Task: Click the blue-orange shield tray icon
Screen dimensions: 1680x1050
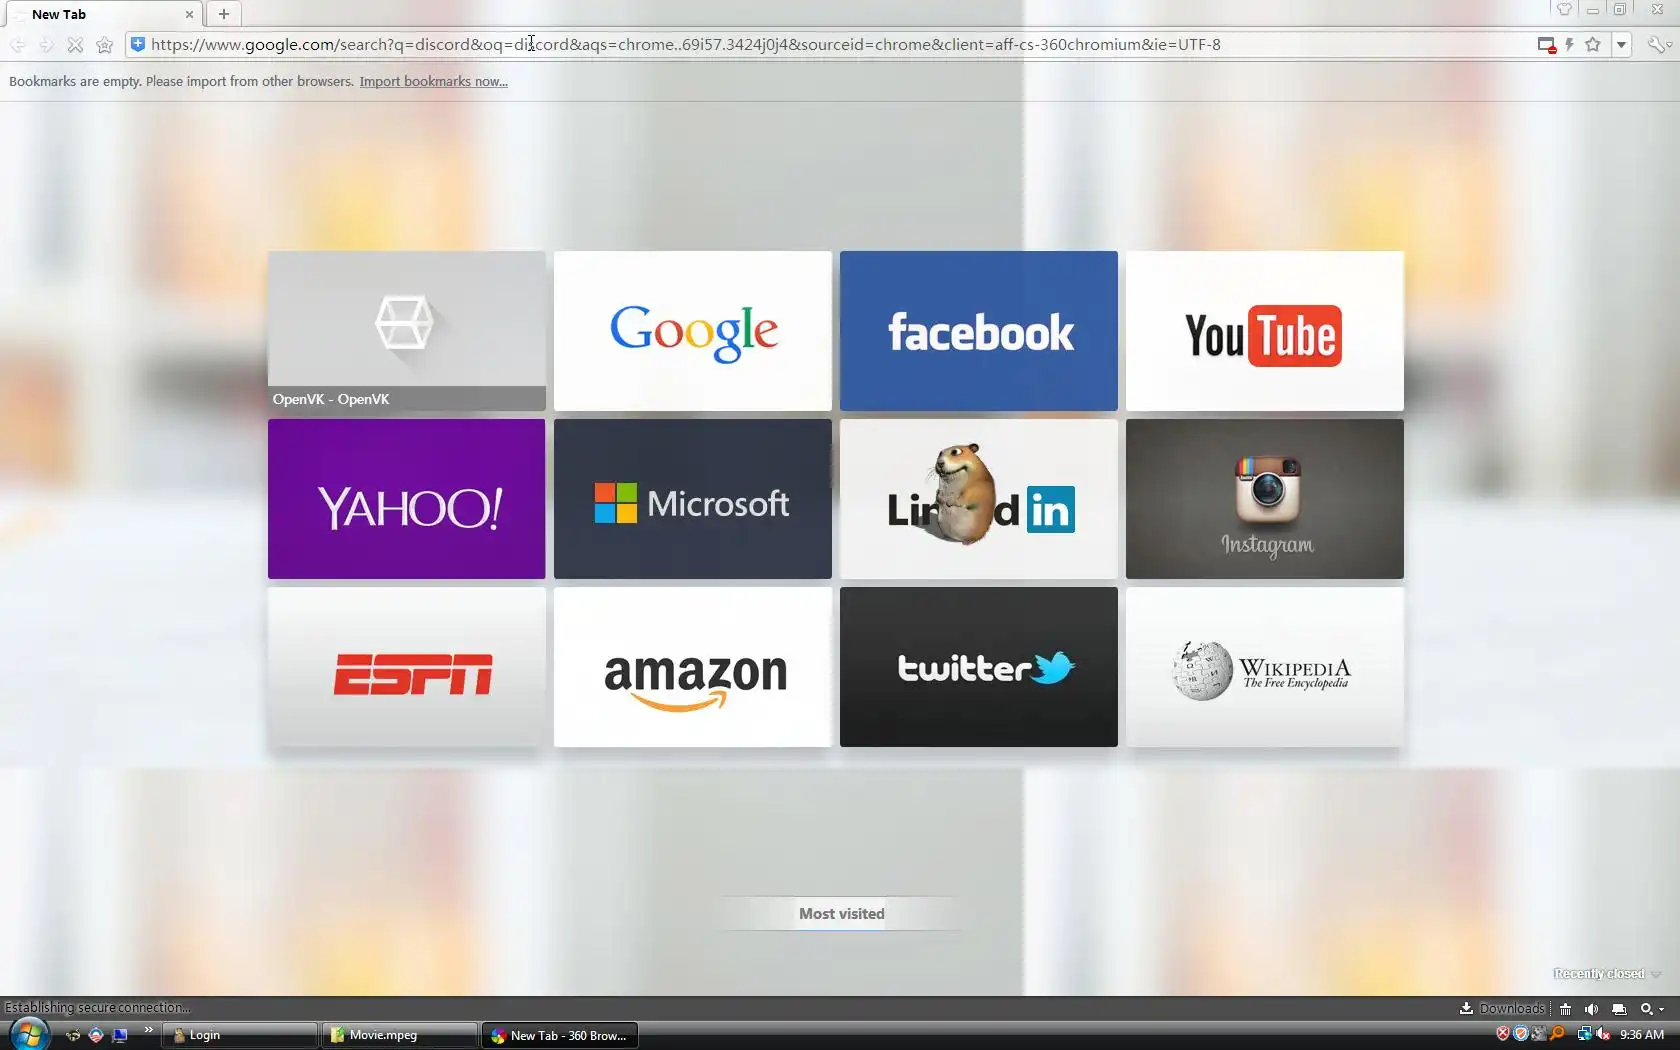Action: point(1521,1034)
